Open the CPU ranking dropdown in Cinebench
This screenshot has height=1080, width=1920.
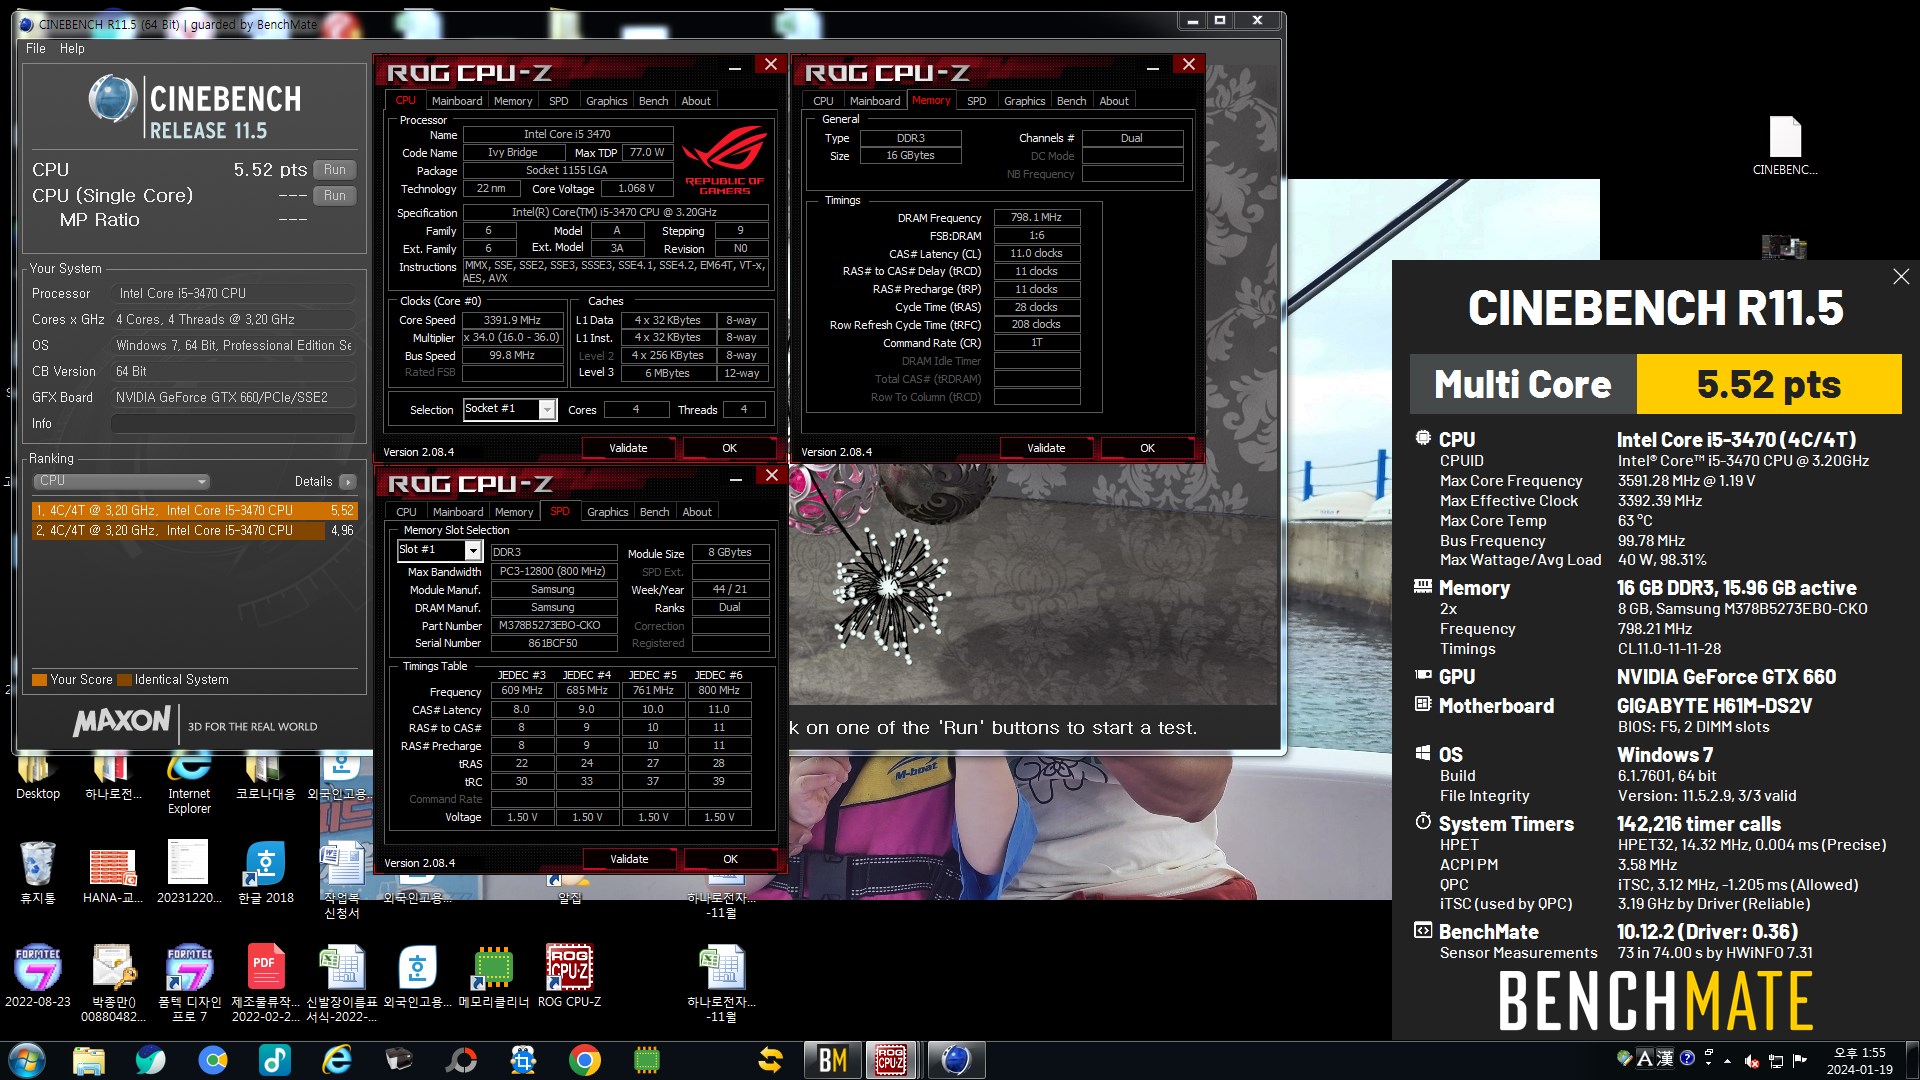tap(122, 481)
